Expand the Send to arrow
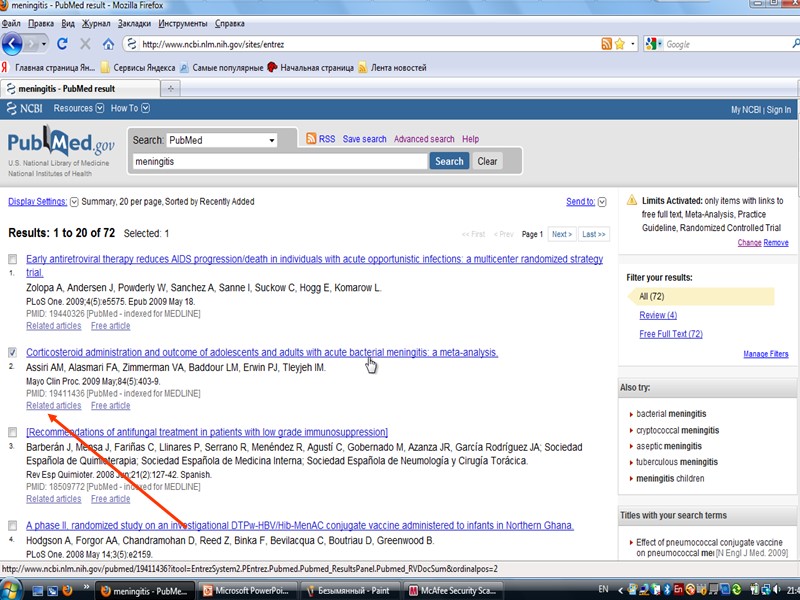This screenshot has width=800, height=600. 602,202
